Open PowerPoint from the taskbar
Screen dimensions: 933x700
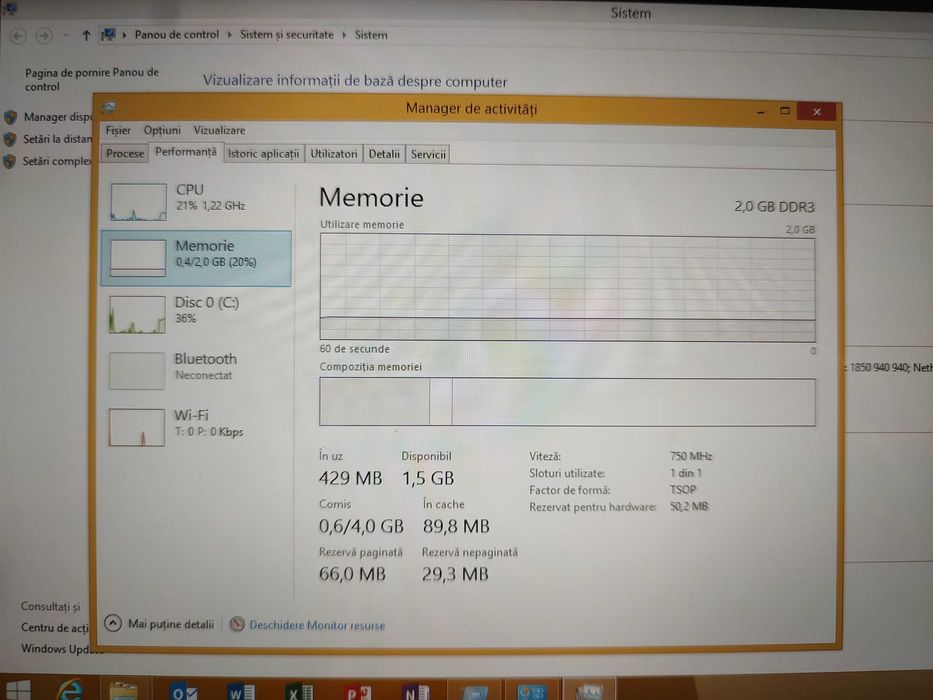tap(358, 693)
